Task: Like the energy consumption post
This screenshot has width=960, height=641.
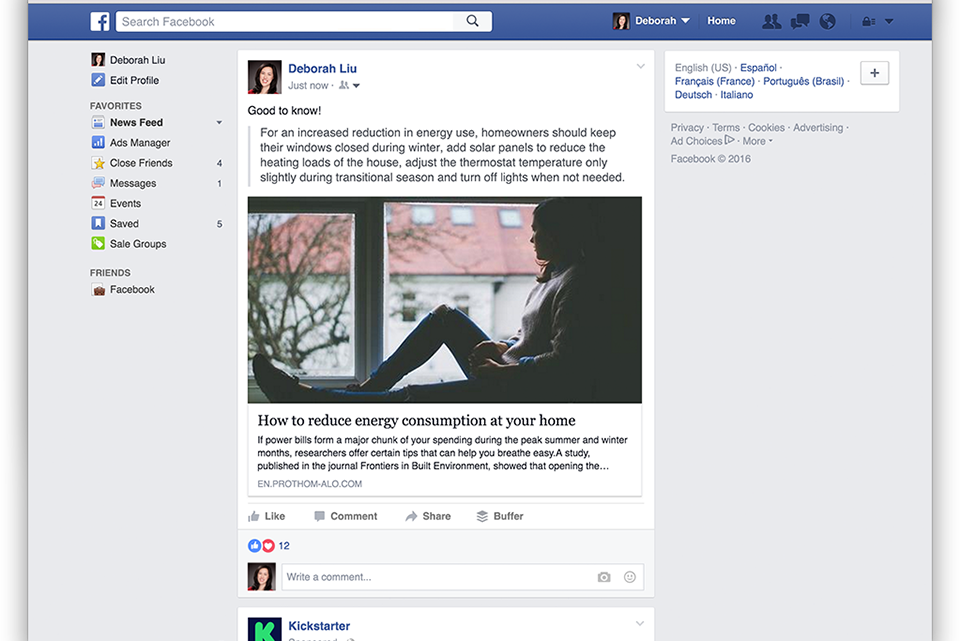Action: (x=267, y=516)
